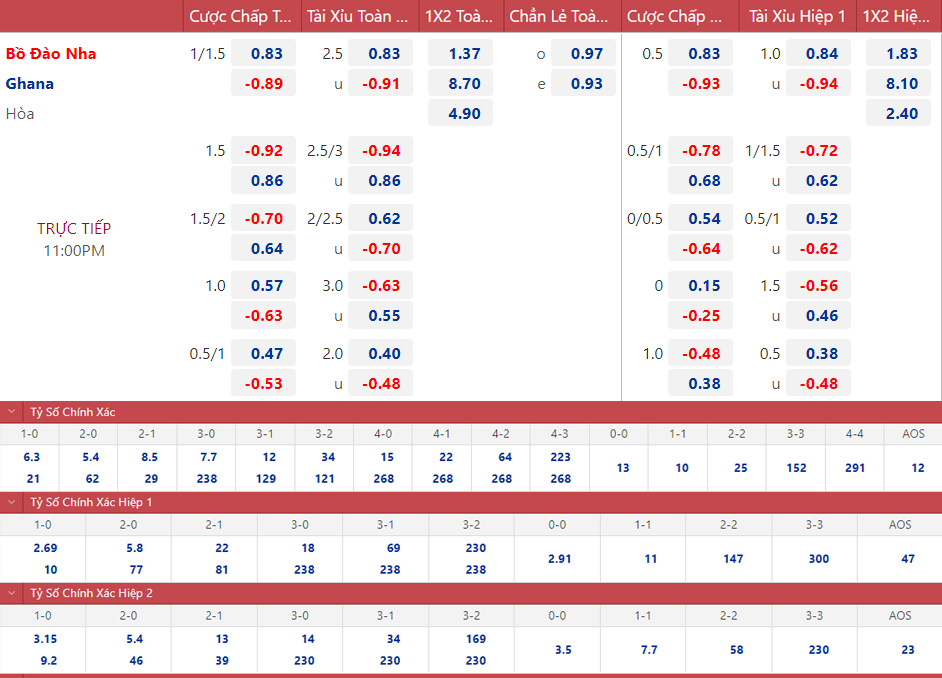This screenshot has height=678, width=942.
Task: Select the Cược Chấp T... column header
Action: pyautogui.click(x=241, y=16)
